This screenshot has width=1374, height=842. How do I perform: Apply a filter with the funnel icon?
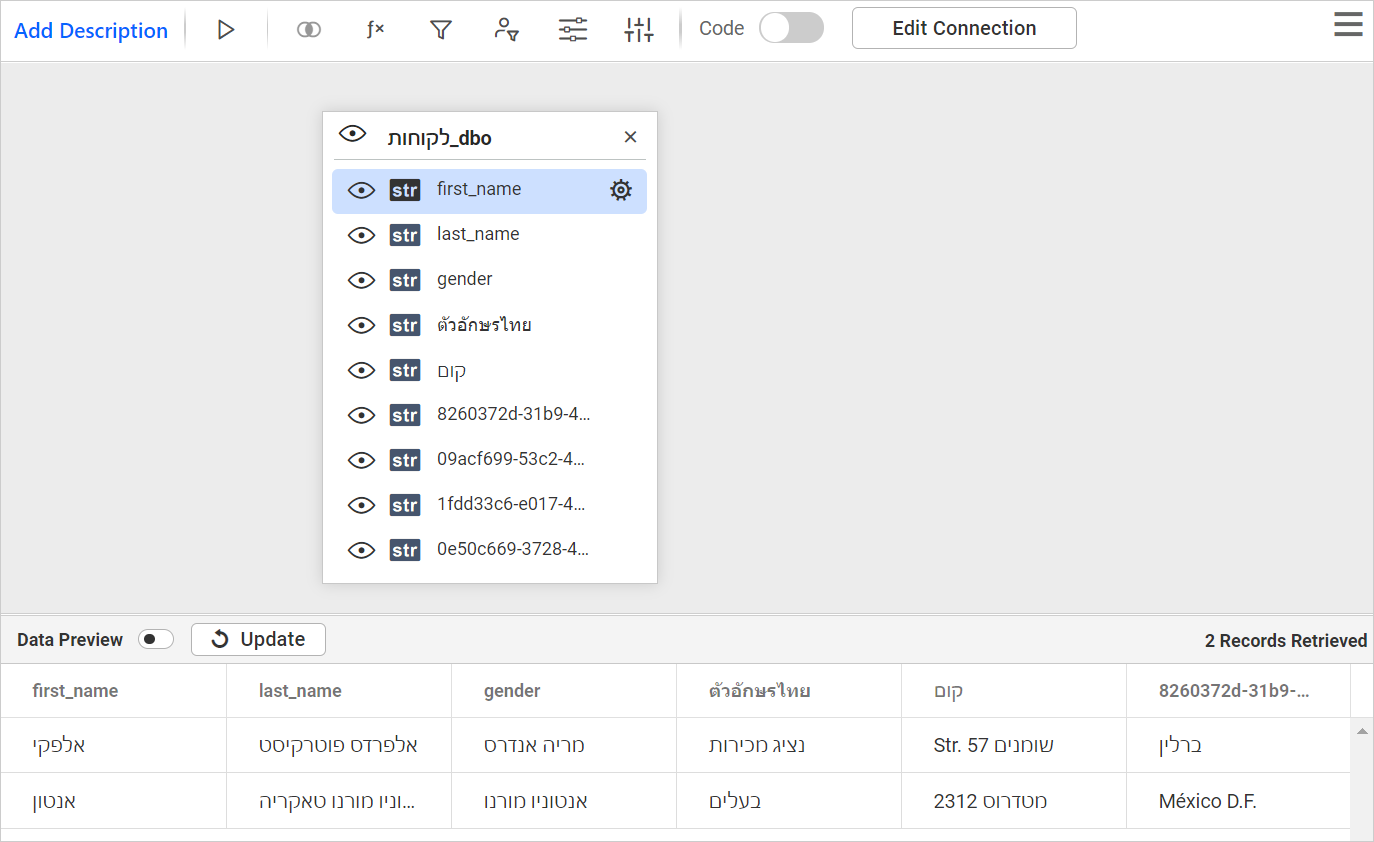(x=440, y=29)
